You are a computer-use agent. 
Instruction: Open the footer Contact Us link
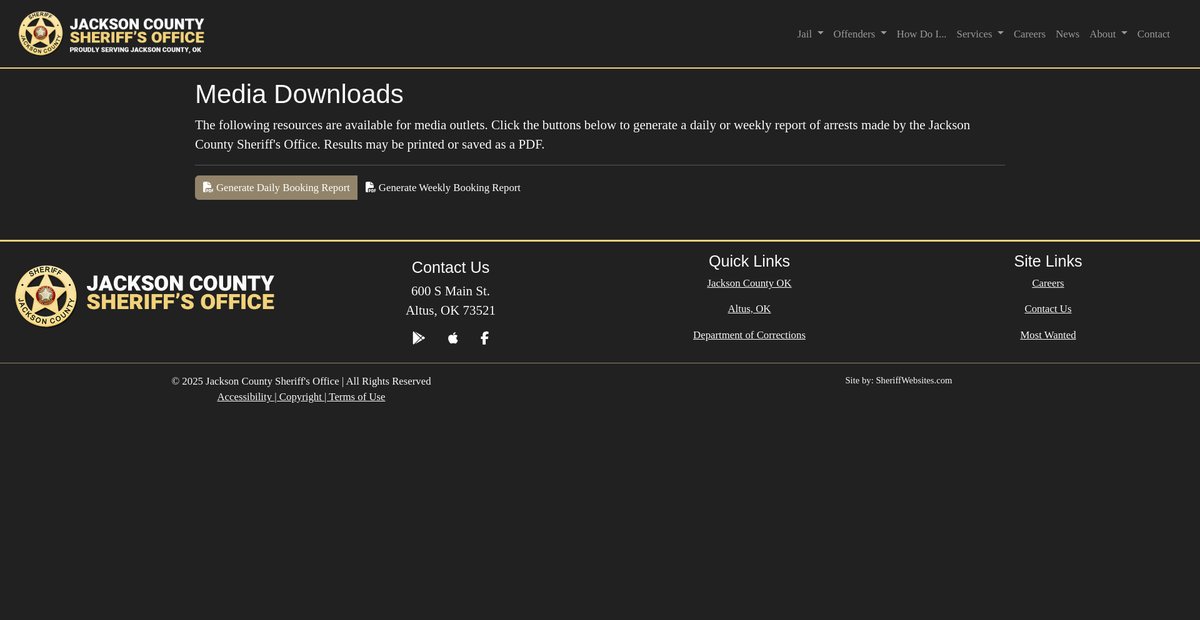[1048, 309]
